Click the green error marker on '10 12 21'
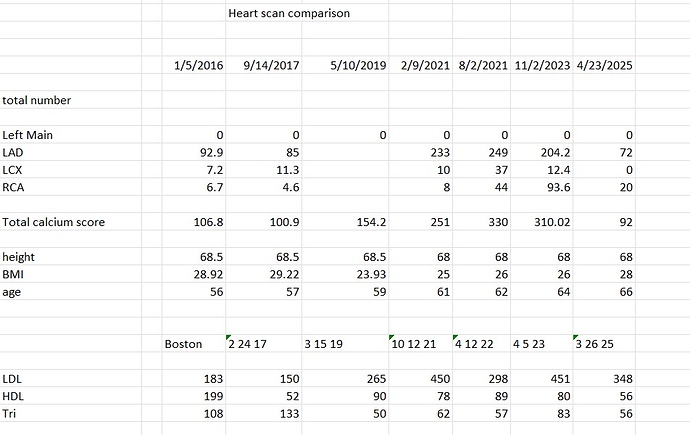 coord(391,337)
